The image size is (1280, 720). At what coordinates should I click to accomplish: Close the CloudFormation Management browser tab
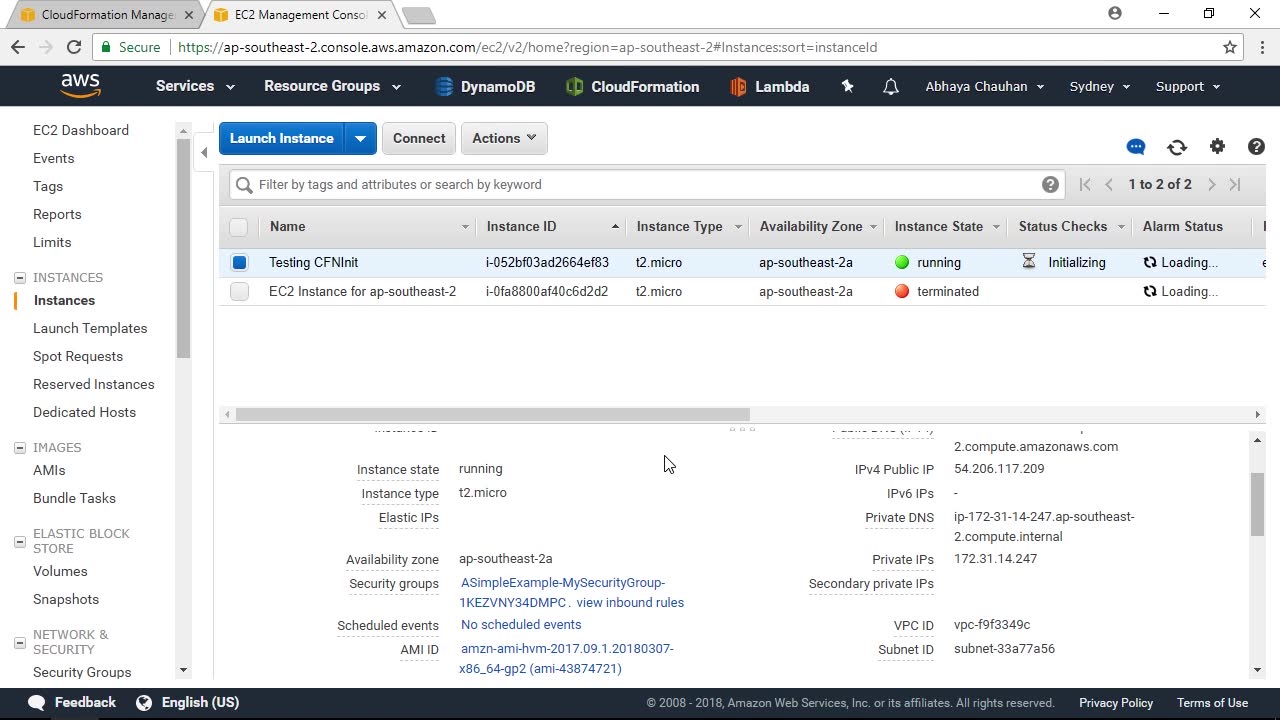point(189,15)
